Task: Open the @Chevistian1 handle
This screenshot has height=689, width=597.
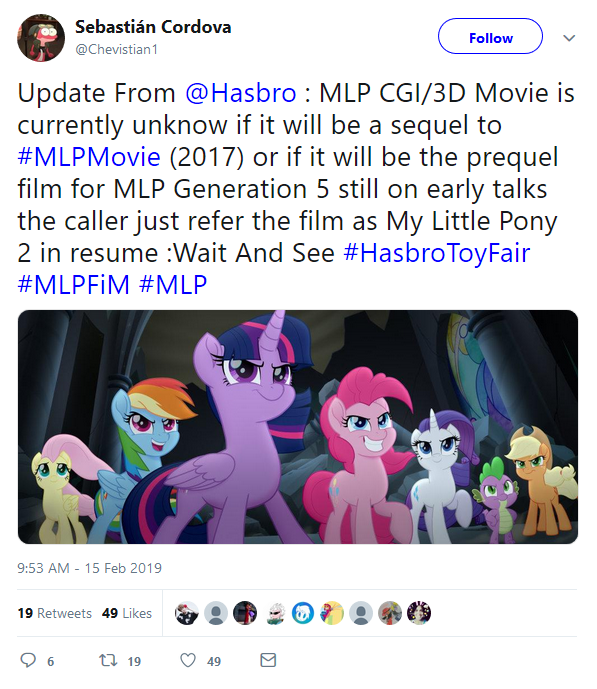Action: (x=116, y=49)
